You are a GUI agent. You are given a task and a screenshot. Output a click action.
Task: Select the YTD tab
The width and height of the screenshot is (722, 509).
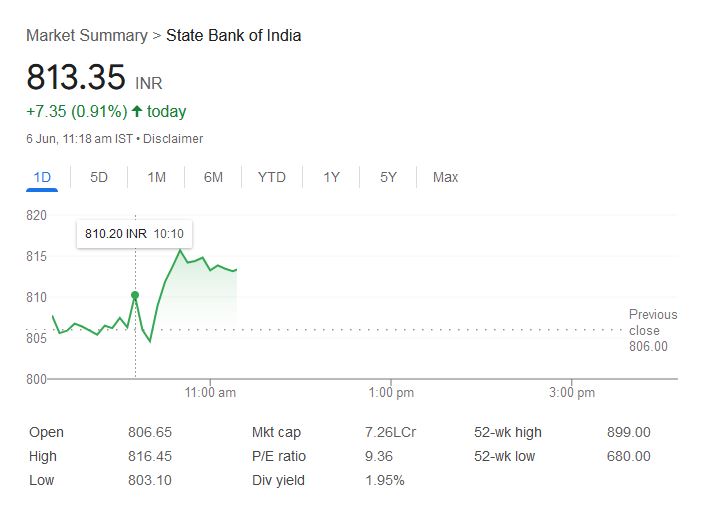click(271, 177)
